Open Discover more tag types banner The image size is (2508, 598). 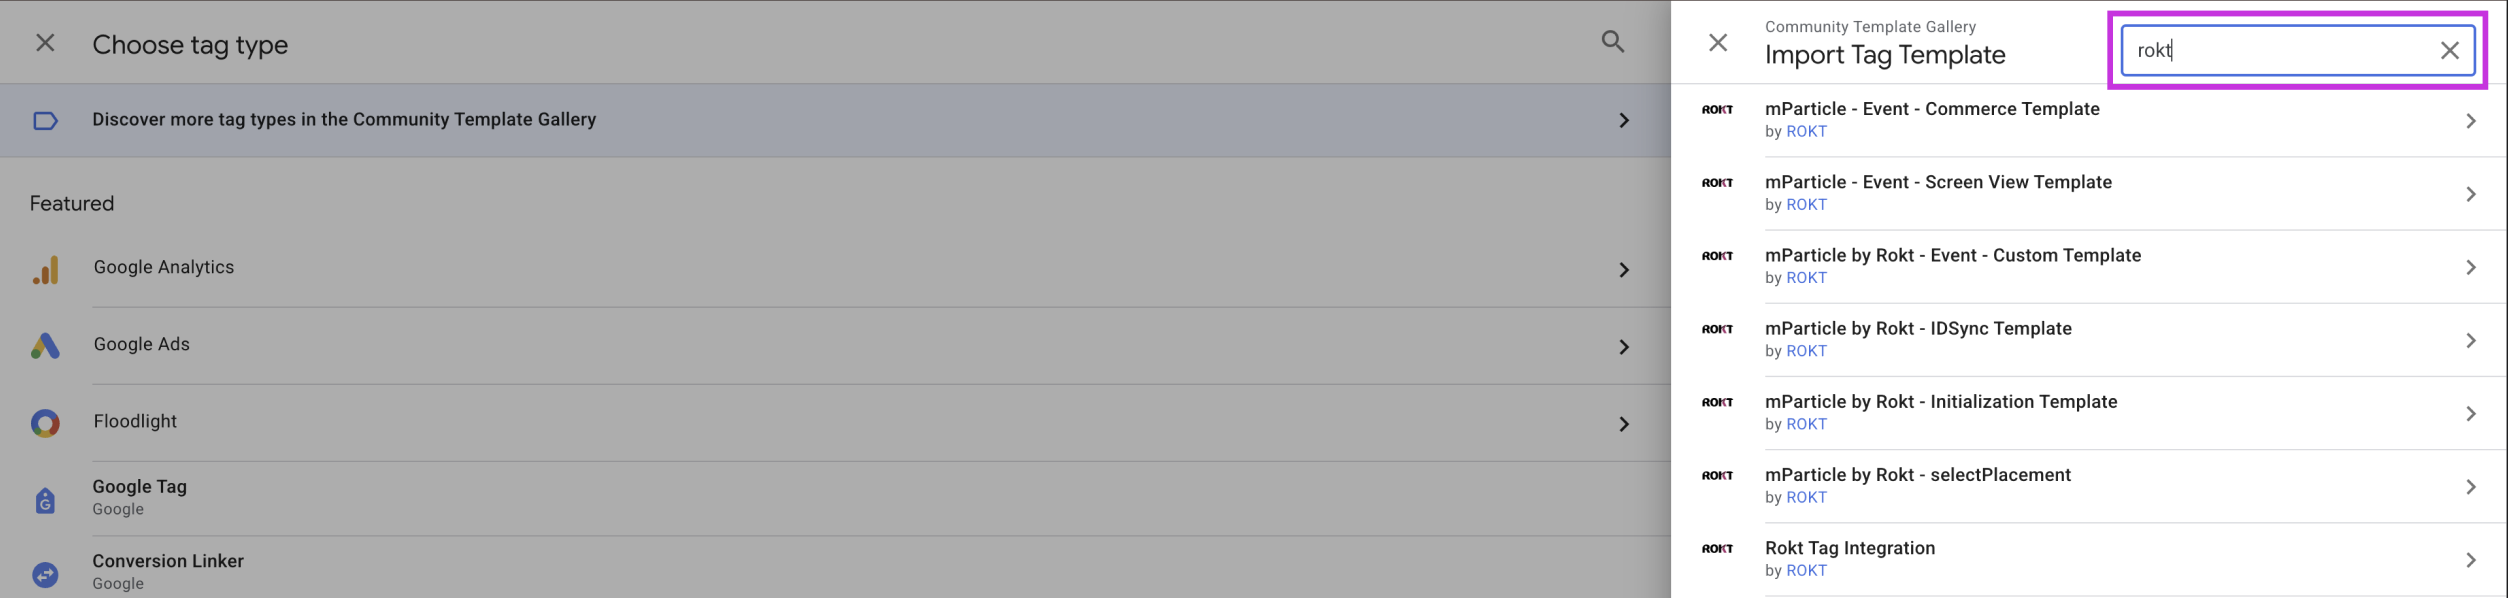(835, 120)
